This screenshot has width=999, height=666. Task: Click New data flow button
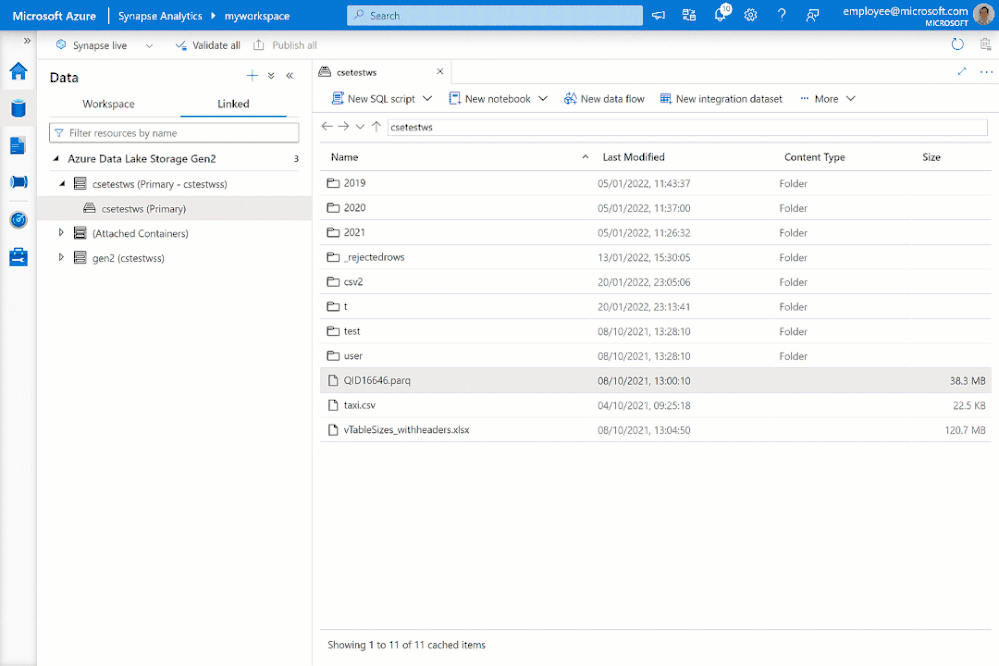pos(604,99)
